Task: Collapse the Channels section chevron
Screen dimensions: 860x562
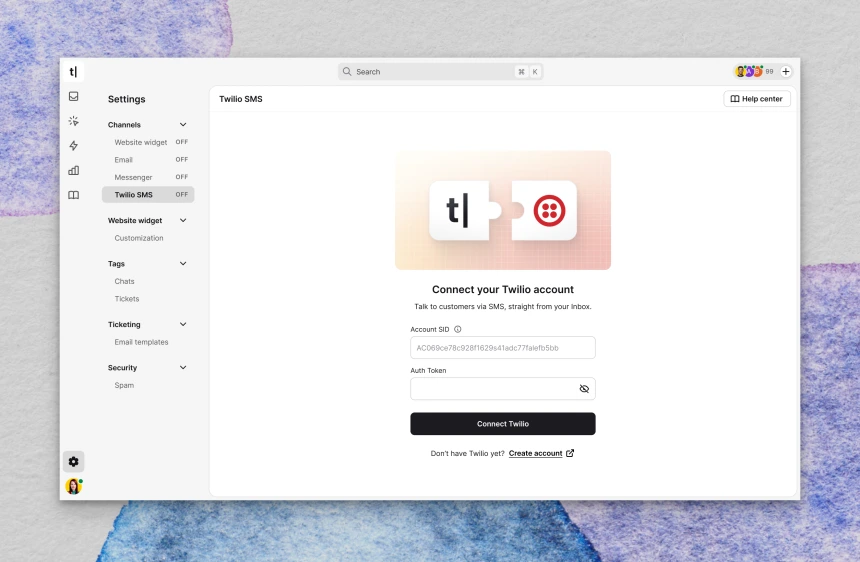Action: click(183, 124)
